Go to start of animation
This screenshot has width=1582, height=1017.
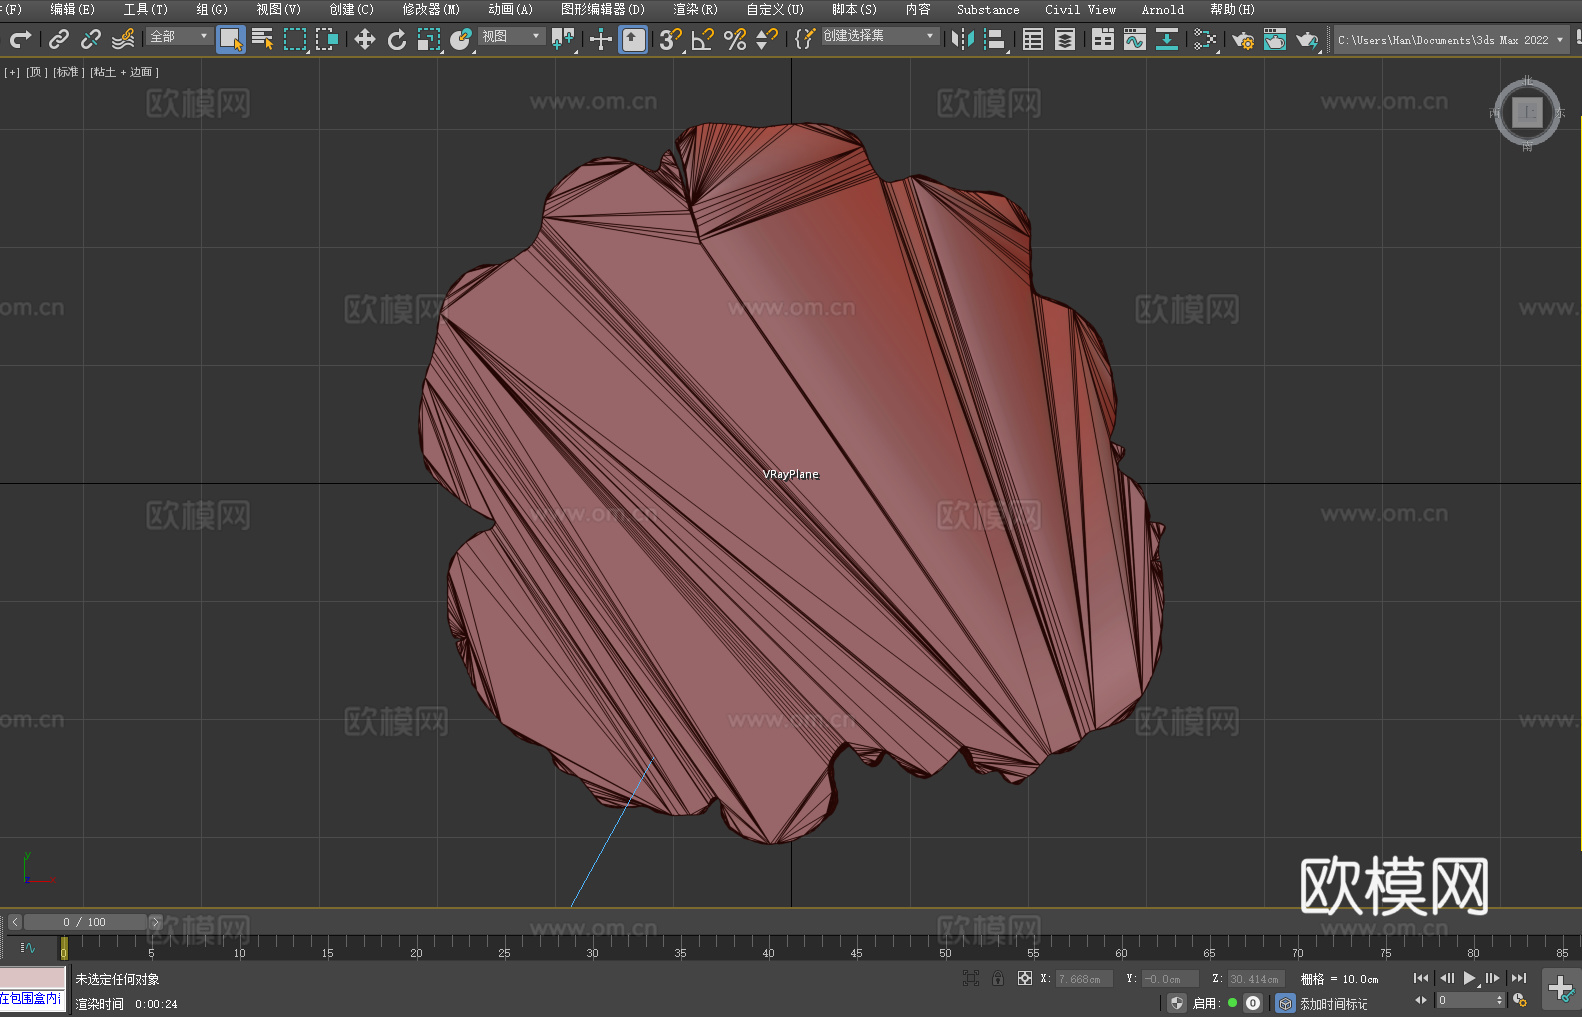tap(1421, 978)
